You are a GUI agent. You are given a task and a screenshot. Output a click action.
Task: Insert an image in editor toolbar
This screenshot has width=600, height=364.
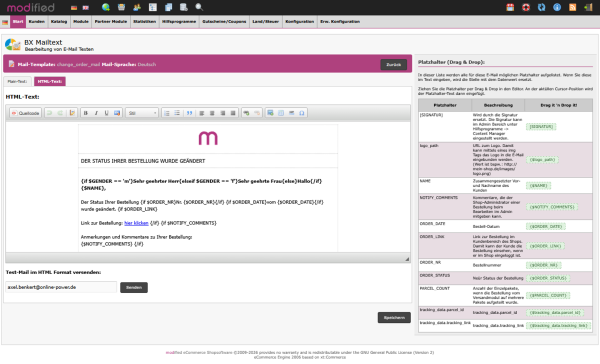point(270,113)
